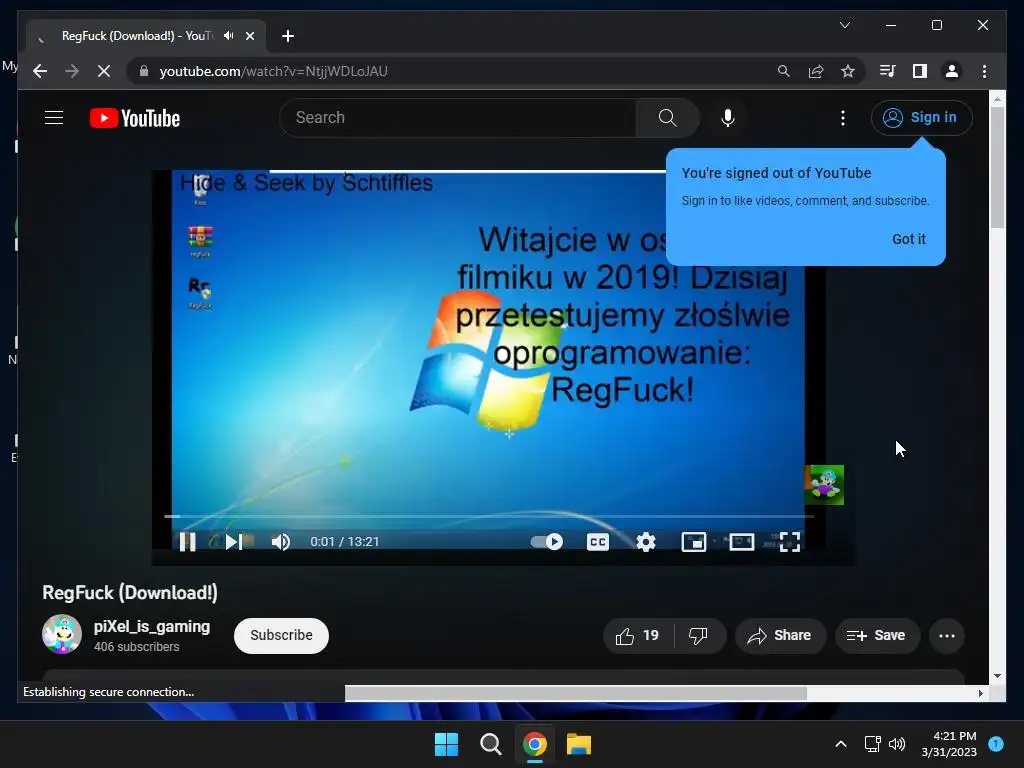Toggle the autoplay switch
Viewport: 1024px width, 768px height.
547,541
